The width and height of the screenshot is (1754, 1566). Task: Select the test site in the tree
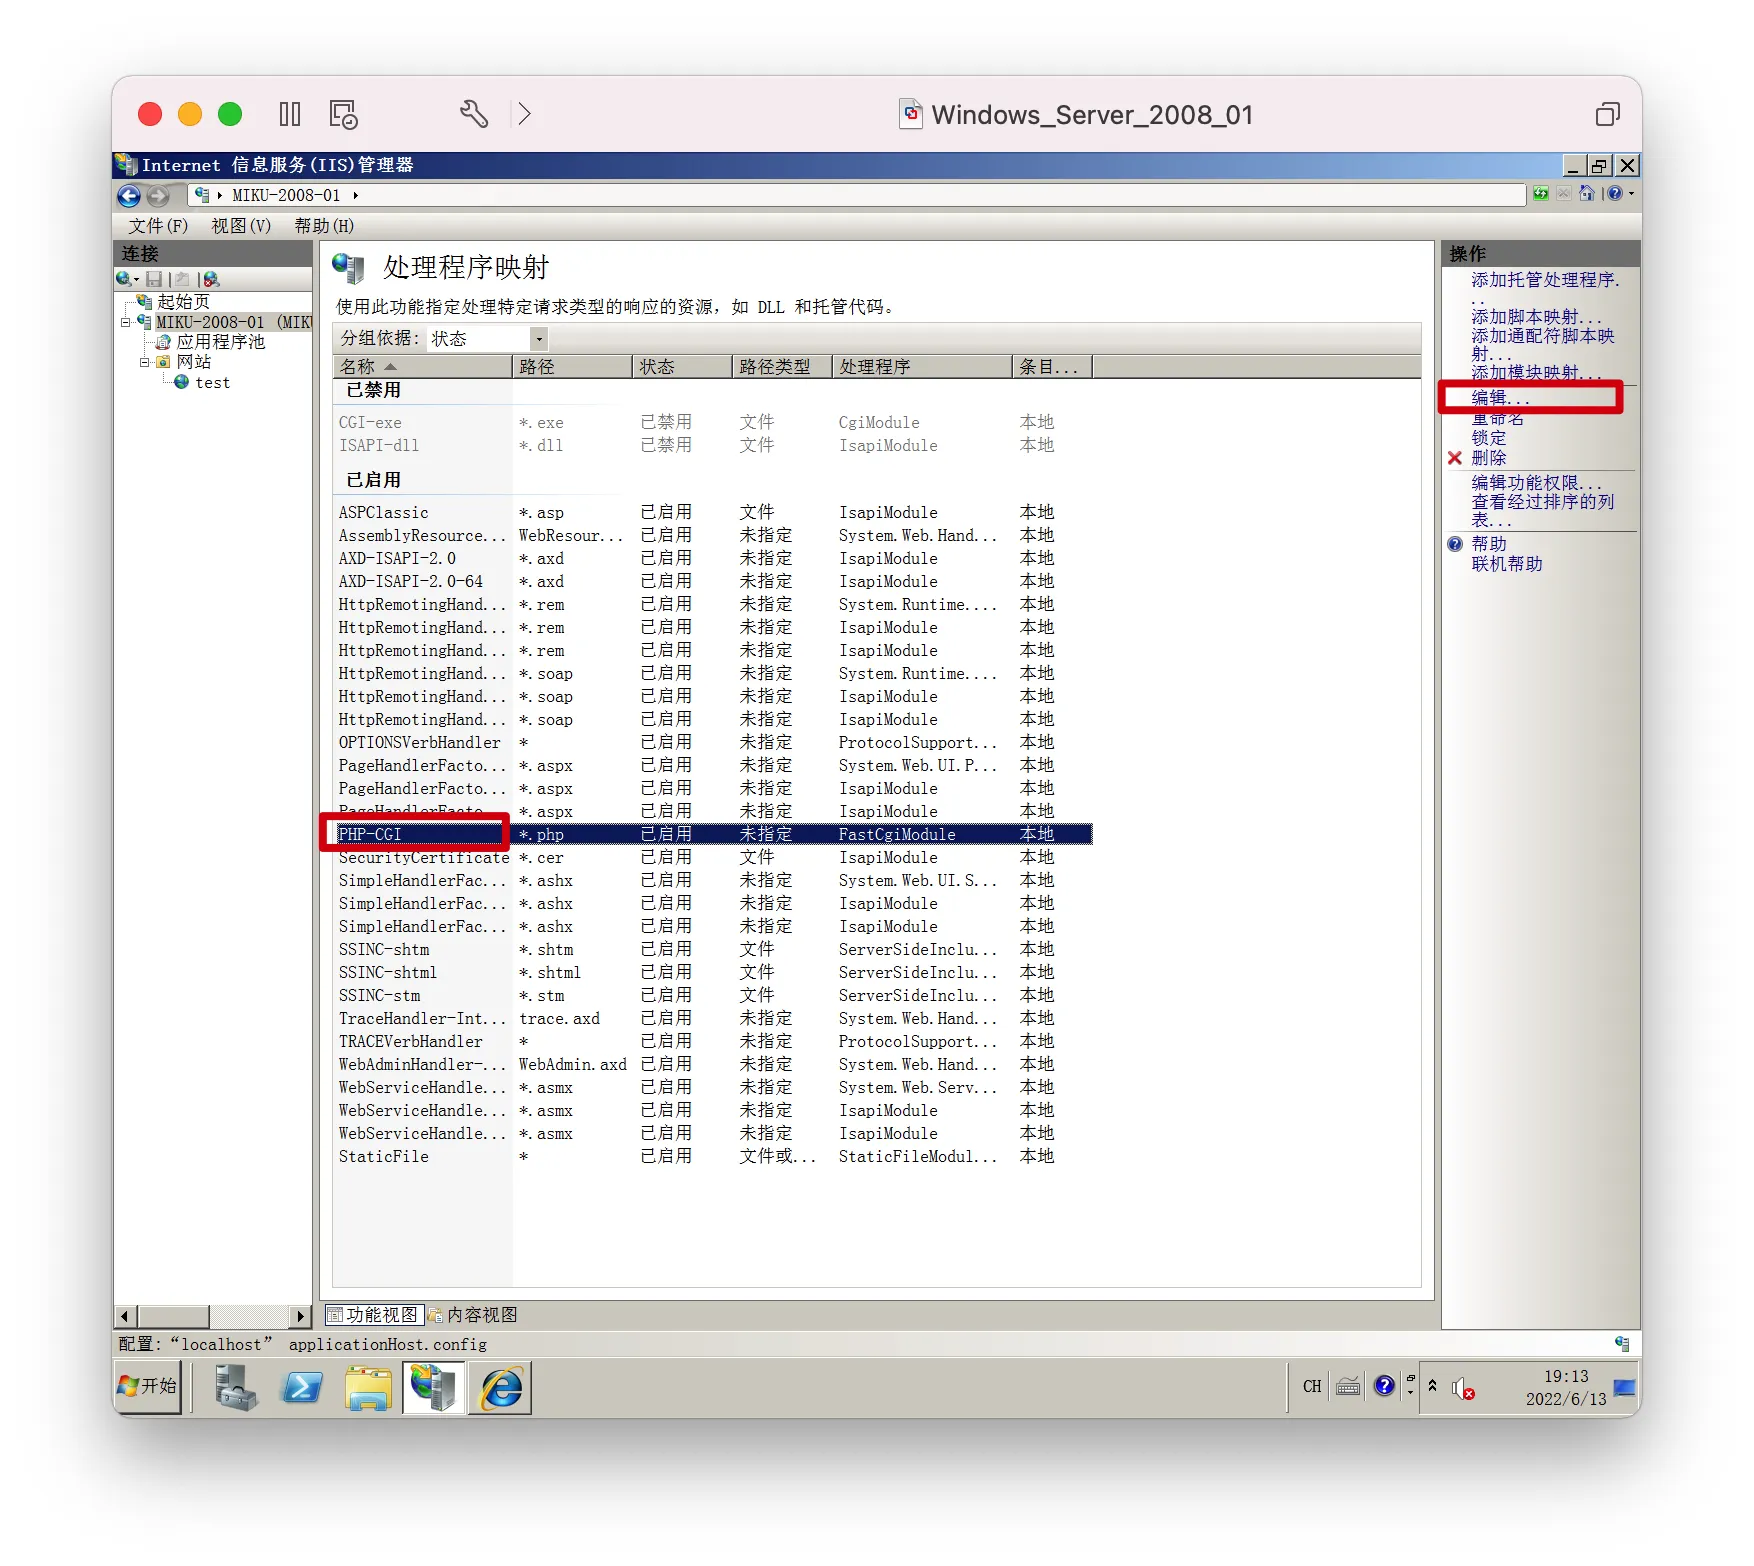click(x=212, y=383)
